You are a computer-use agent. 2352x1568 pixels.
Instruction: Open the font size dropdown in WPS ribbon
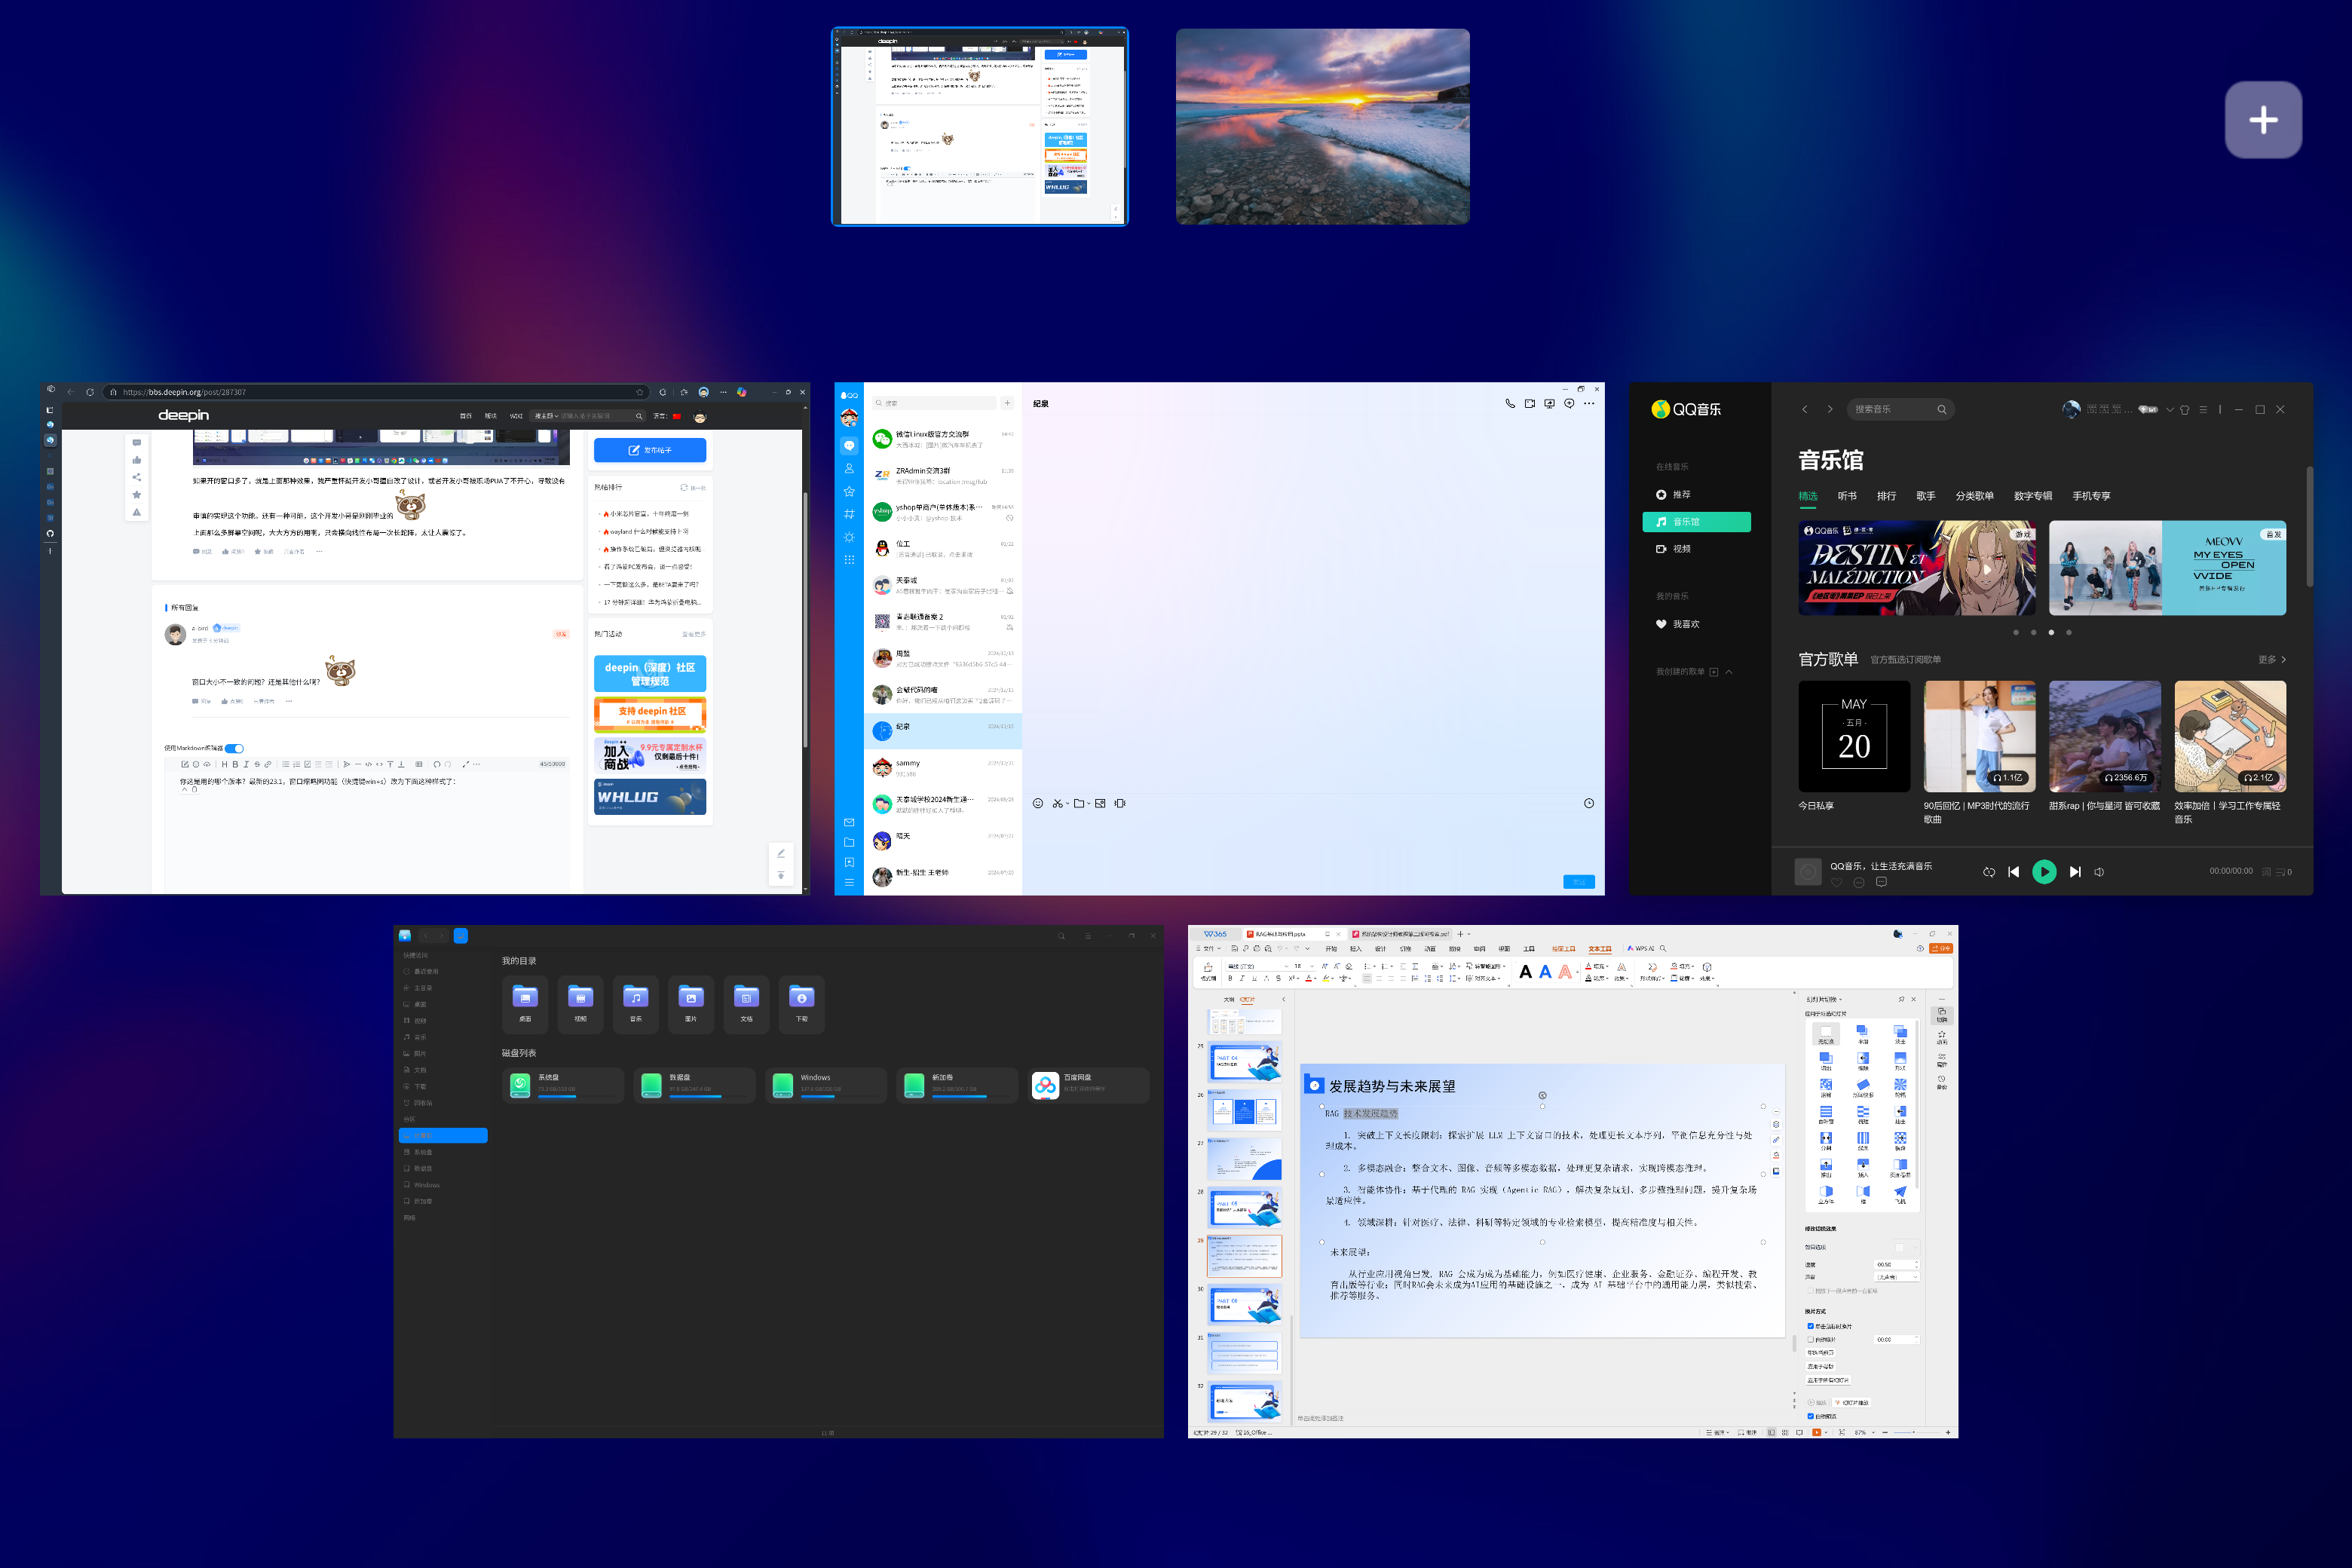pyautogui.click(x=1311, y=966)
